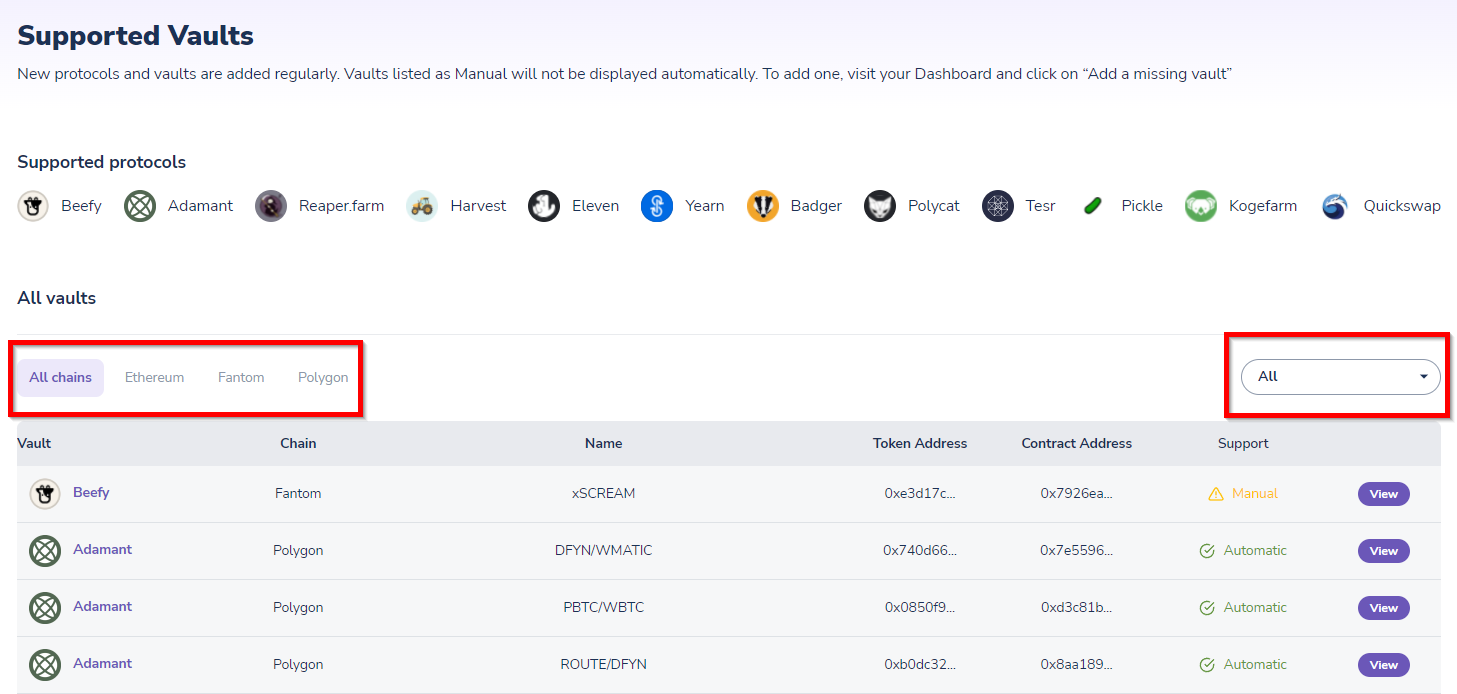The height and width of the screenshot is (694, 1457).
Task: Click the Harvest tractor icon
Action: [x=422, y=206]
